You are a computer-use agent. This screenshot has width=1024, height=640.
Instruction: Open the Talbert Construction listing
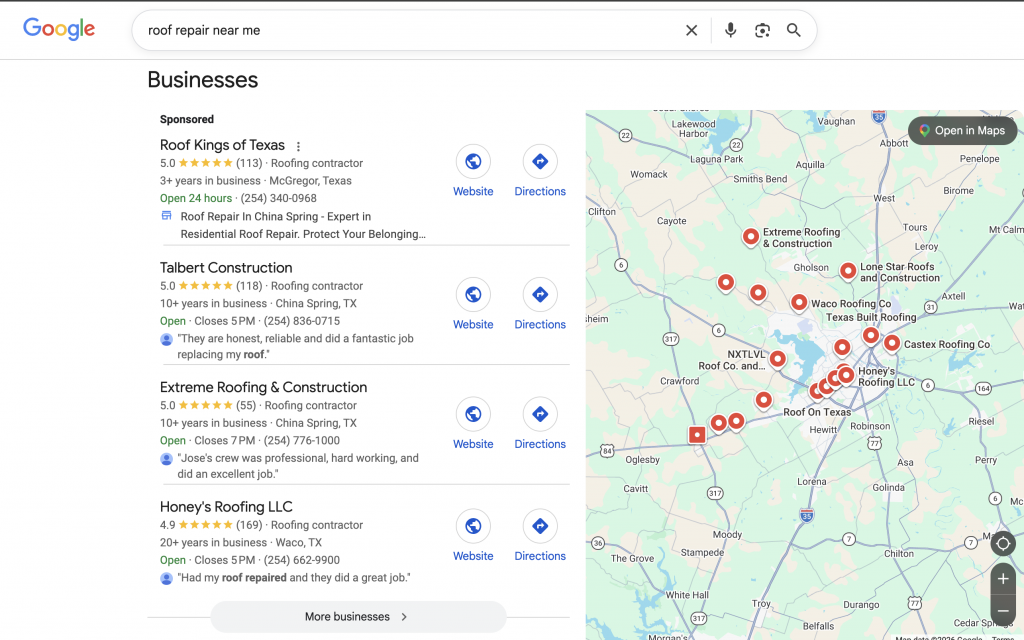point(225,267)
